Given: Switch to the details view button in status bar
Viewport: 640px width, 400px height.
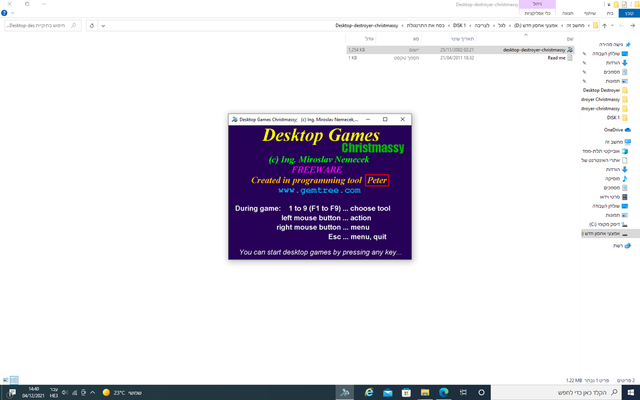Looking at the screenshot, I should click(14, 380).
